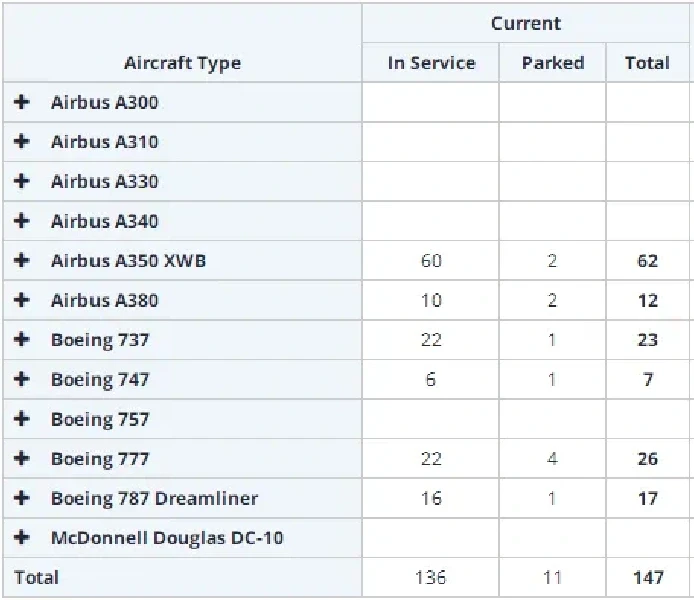
Task: Expand Airbus A350 XWB details
Action: (x=22, y=261)
